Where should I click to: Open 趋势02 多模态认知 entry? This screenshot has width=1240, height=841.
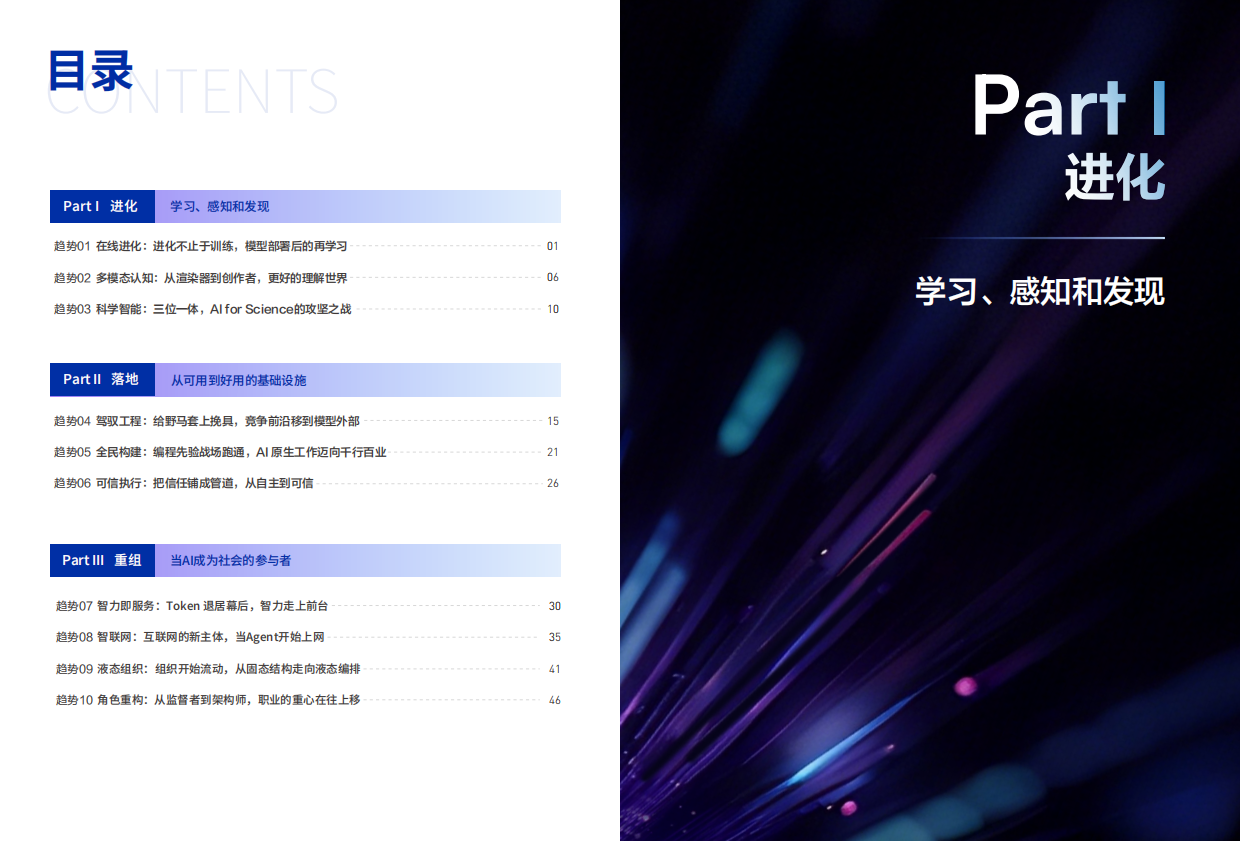[x=200, y=277]
